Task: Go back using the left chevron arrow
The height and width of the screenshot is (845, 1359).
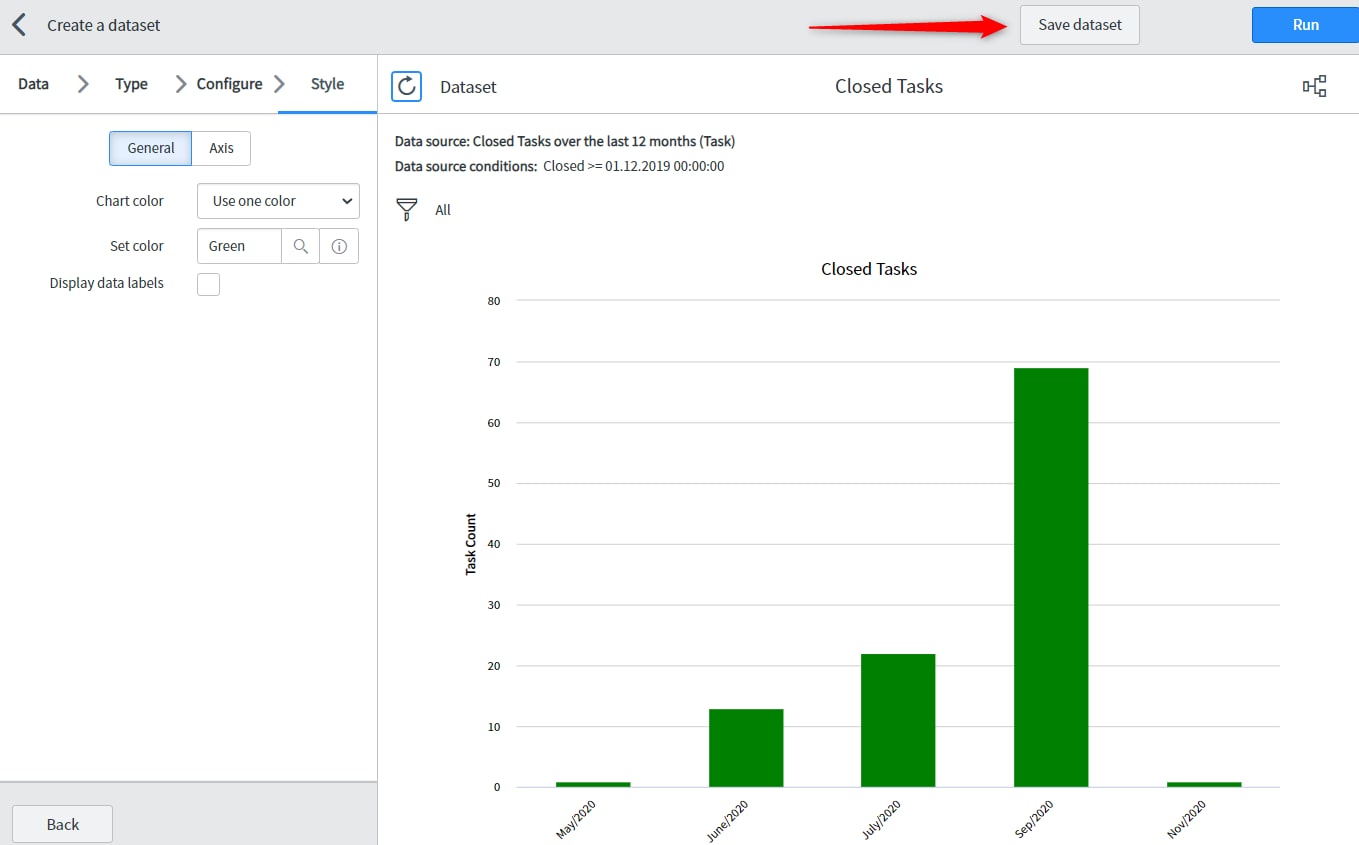Action: [x=18, y=25]
